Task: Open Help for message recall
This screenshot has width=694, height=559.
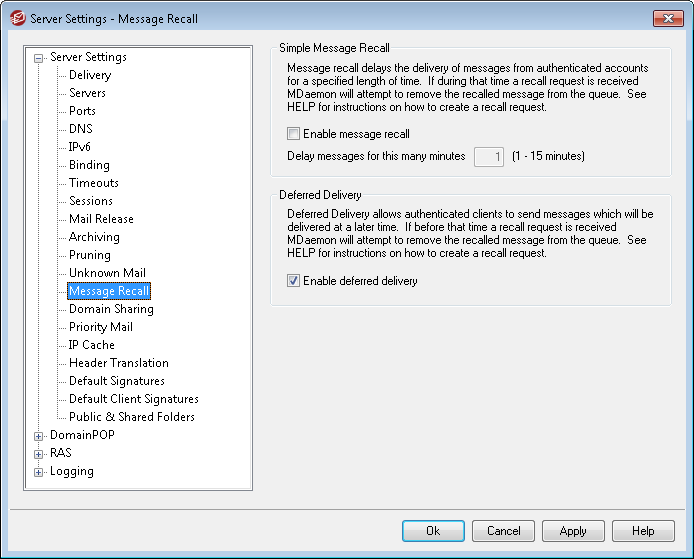Action: pos(643,531)
